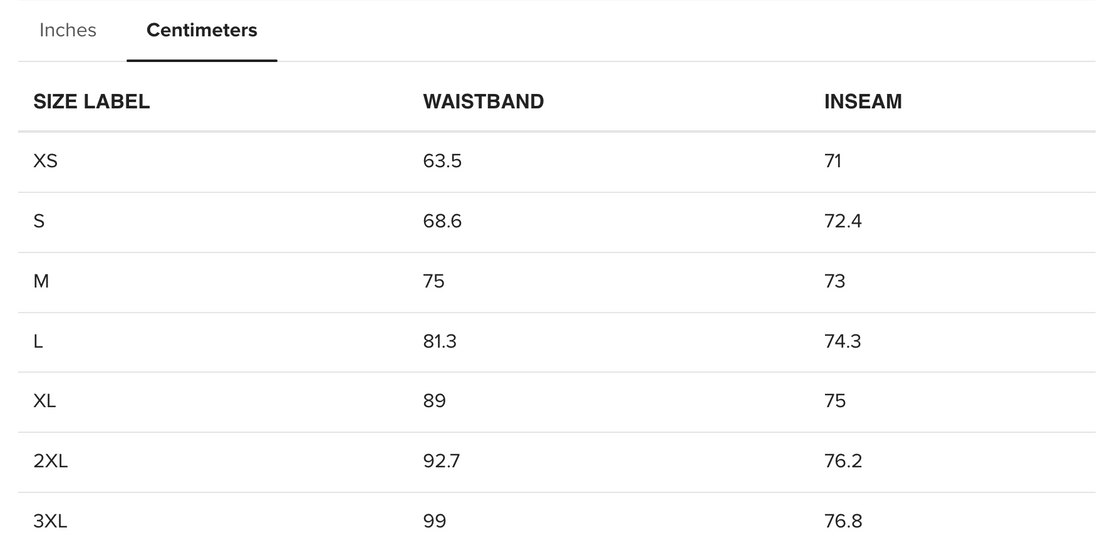Click the 76.8 inseam value
Image resolution: width=1100 pixels, height=550 pixels.
click(x=843, y=521)
